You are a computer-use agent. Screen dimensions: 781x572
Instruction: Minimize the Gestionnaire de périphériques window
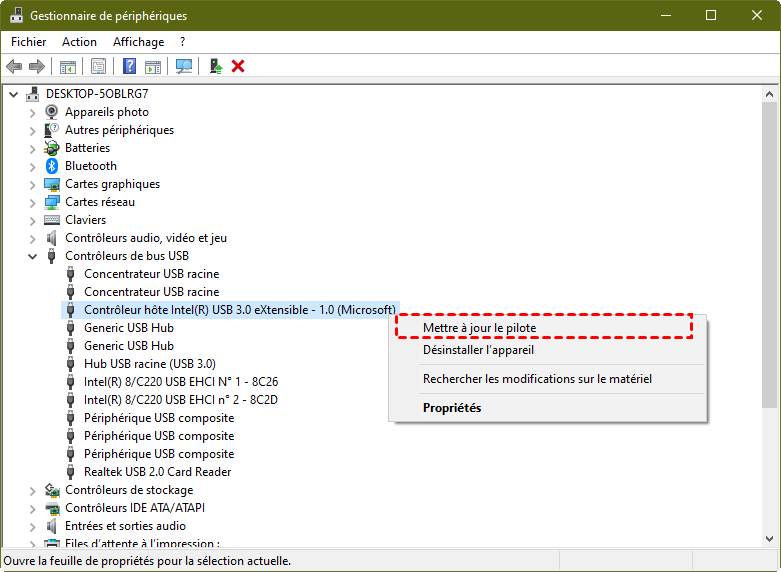666,15
